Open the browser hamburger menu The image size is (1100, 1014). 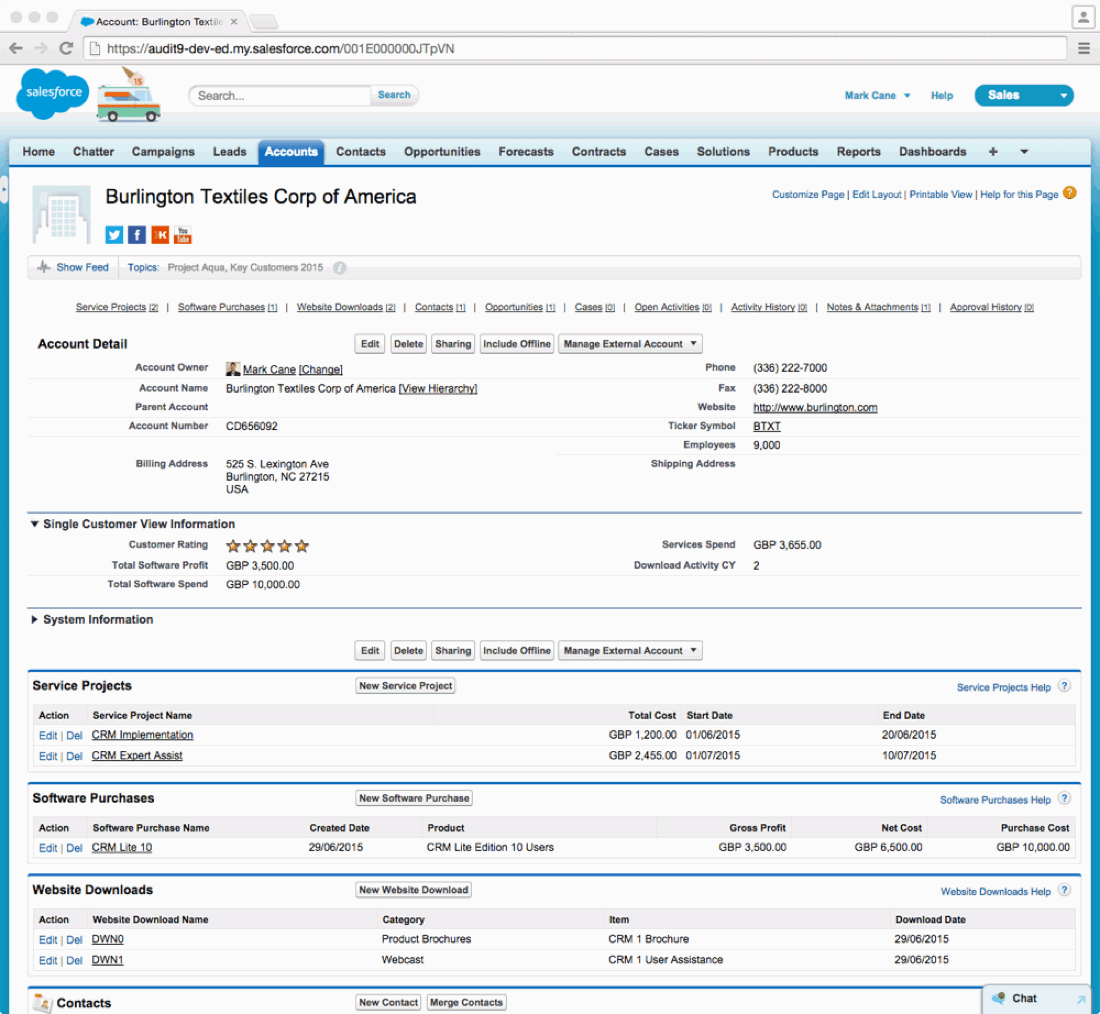(1084, 48)
